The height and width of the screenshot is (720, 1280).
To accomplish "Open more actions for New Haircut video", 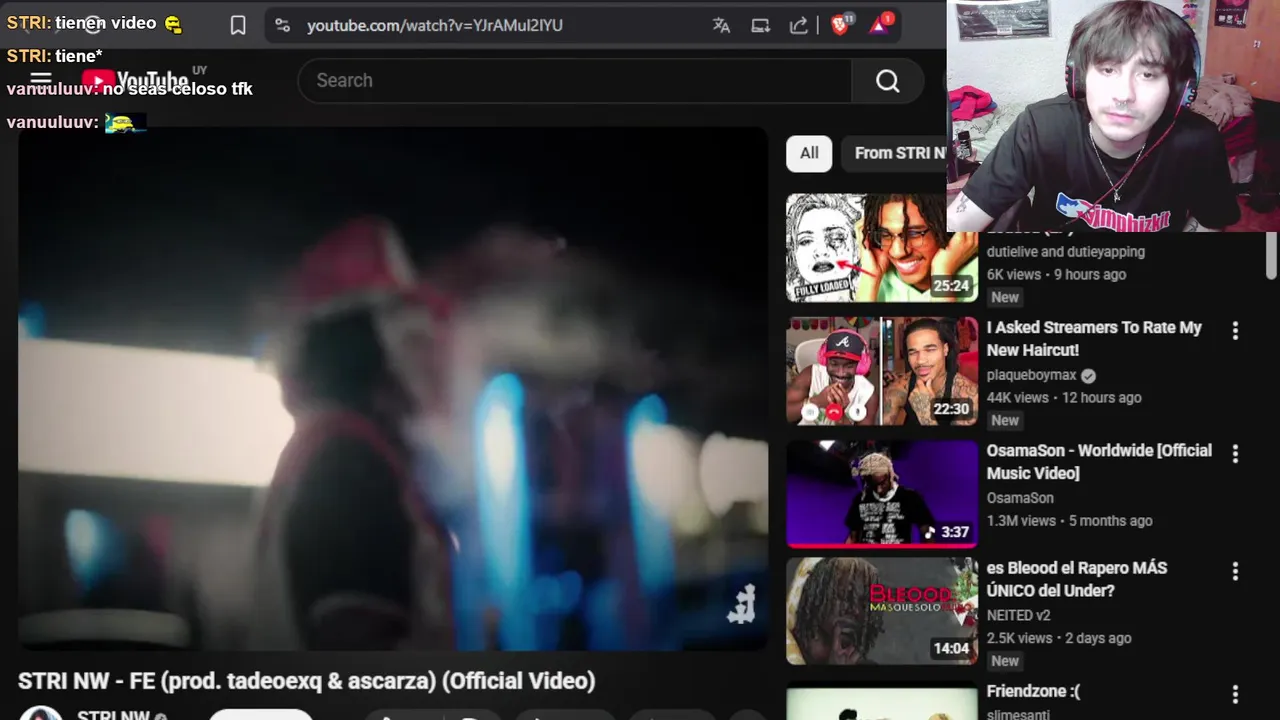I will [1235, 331].
